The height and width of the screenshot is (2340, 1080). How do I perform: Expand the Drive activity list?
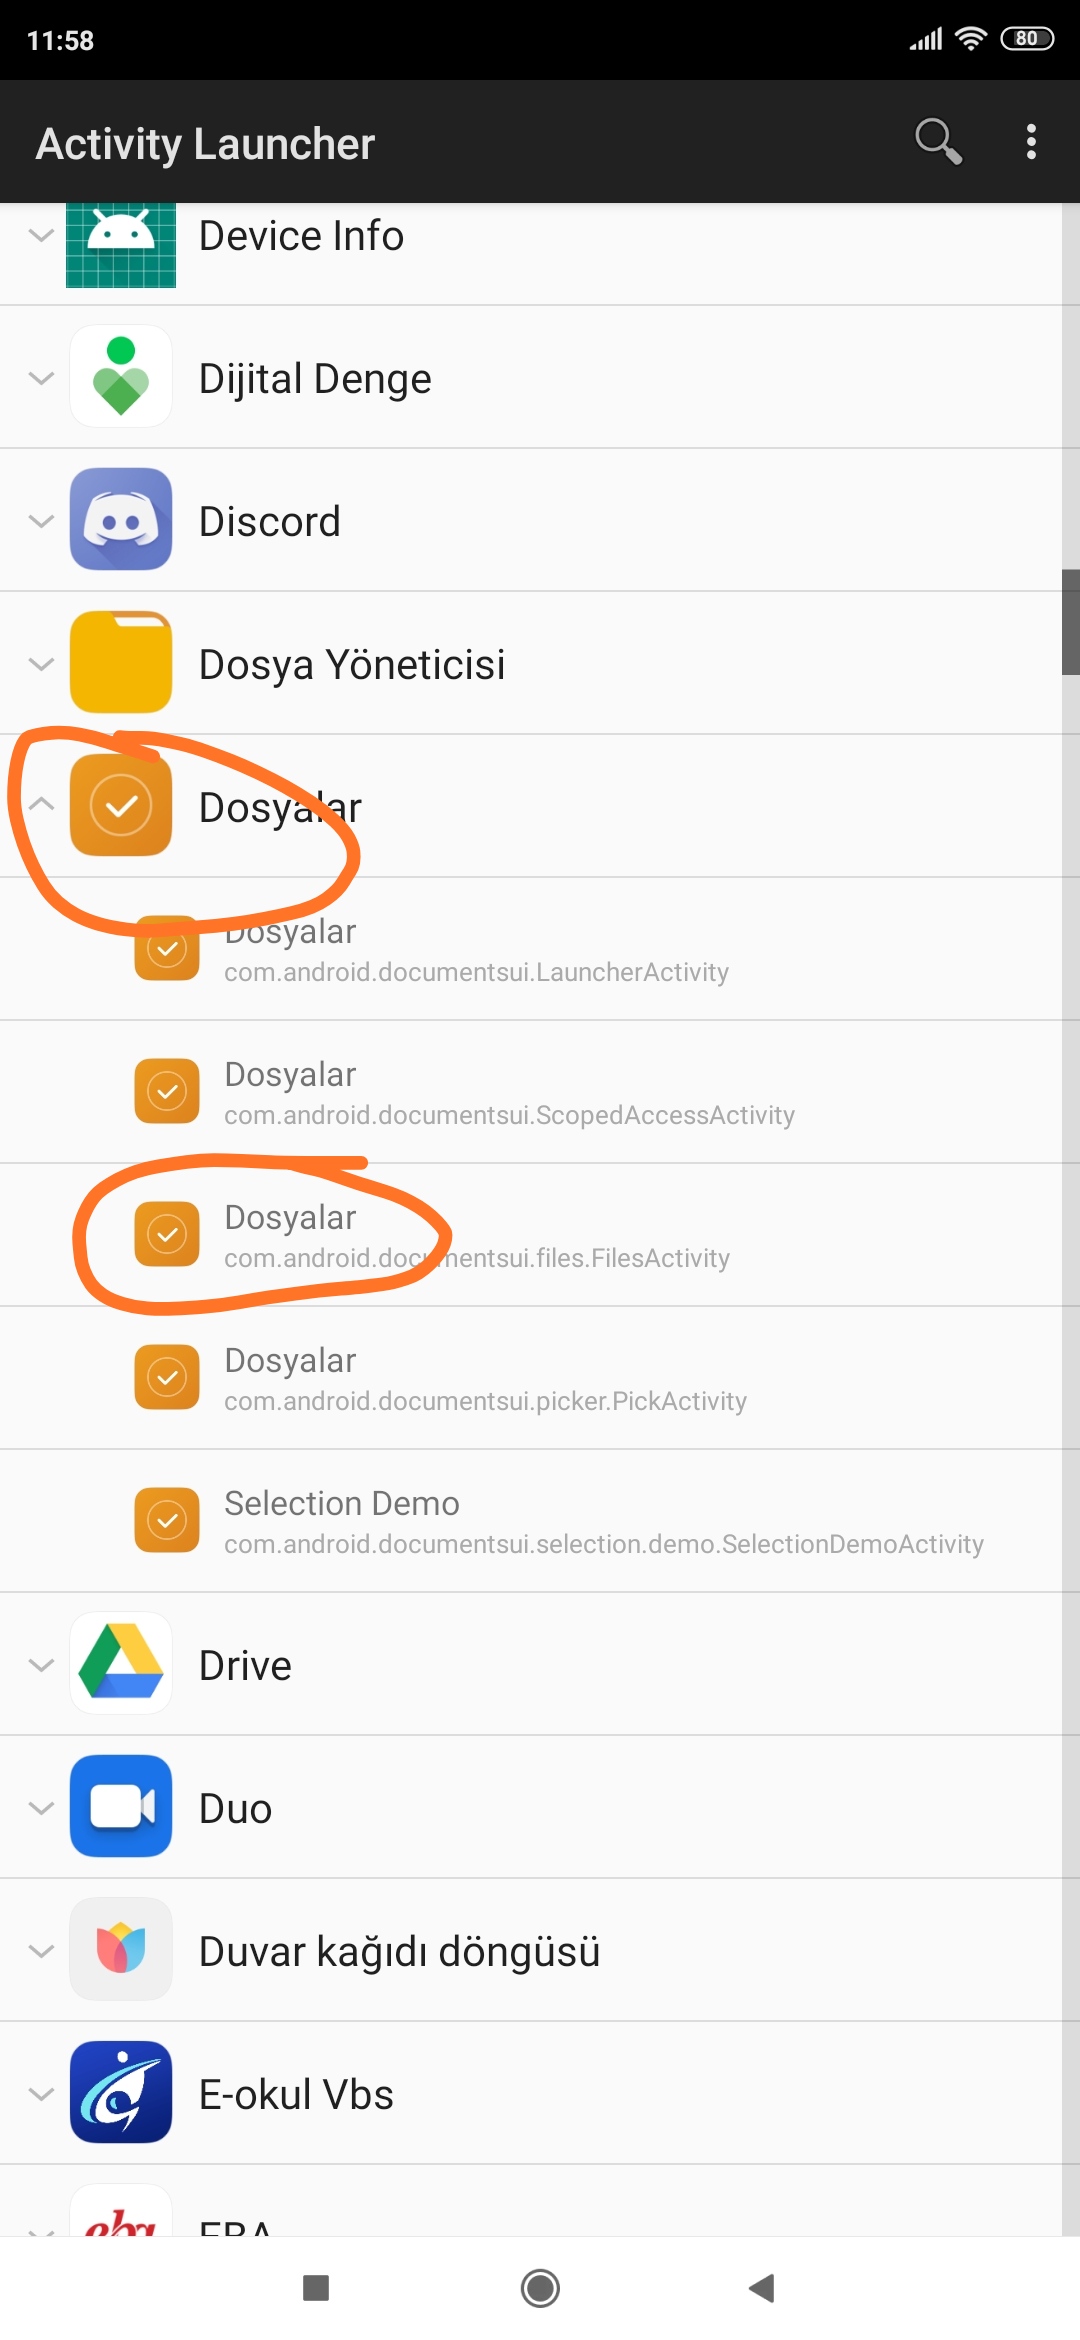41,1665
